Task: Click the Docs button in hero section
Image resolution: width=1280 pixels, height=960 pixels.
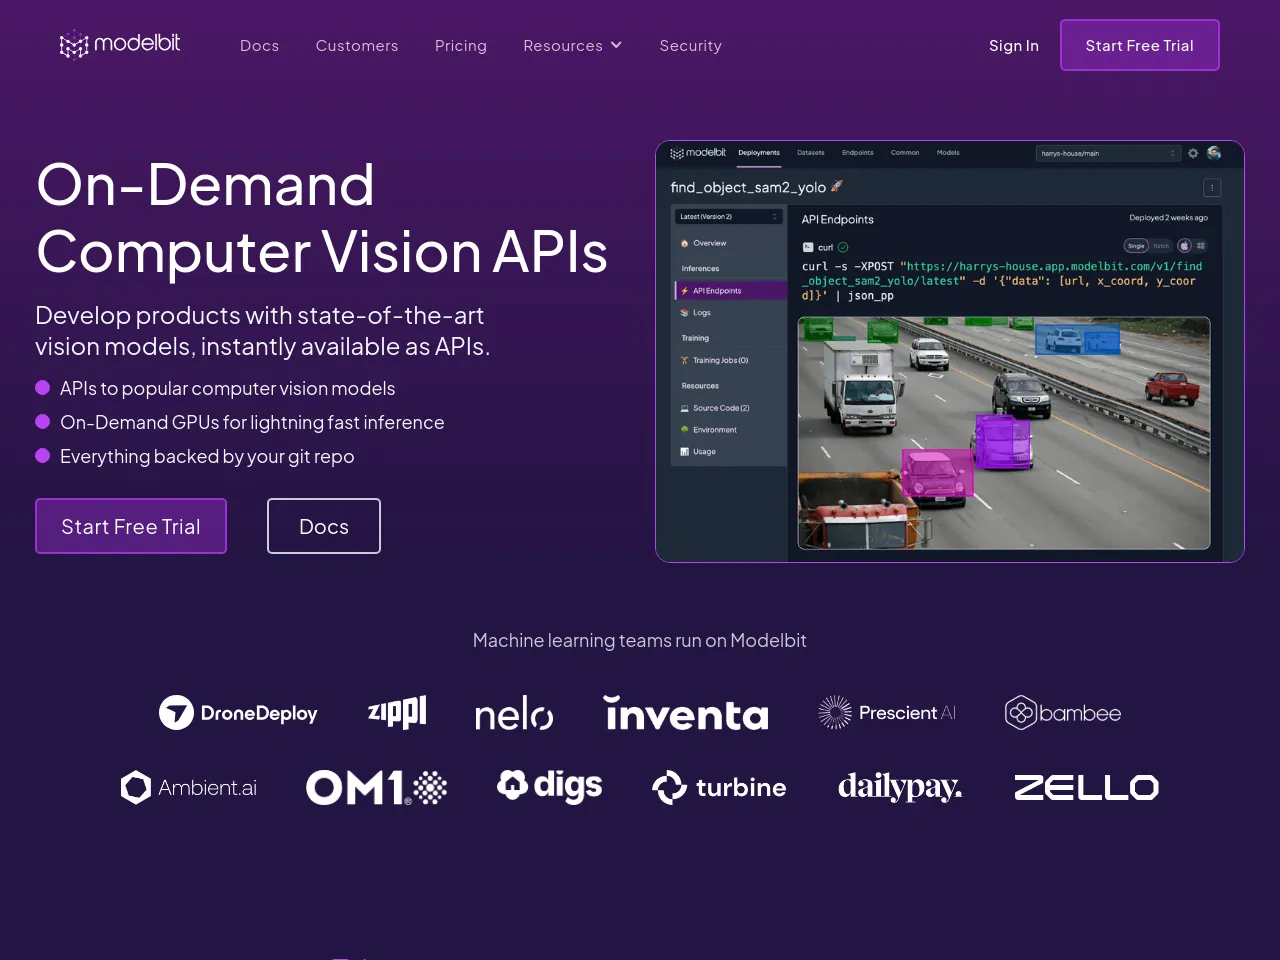Action: coord(324,526)
